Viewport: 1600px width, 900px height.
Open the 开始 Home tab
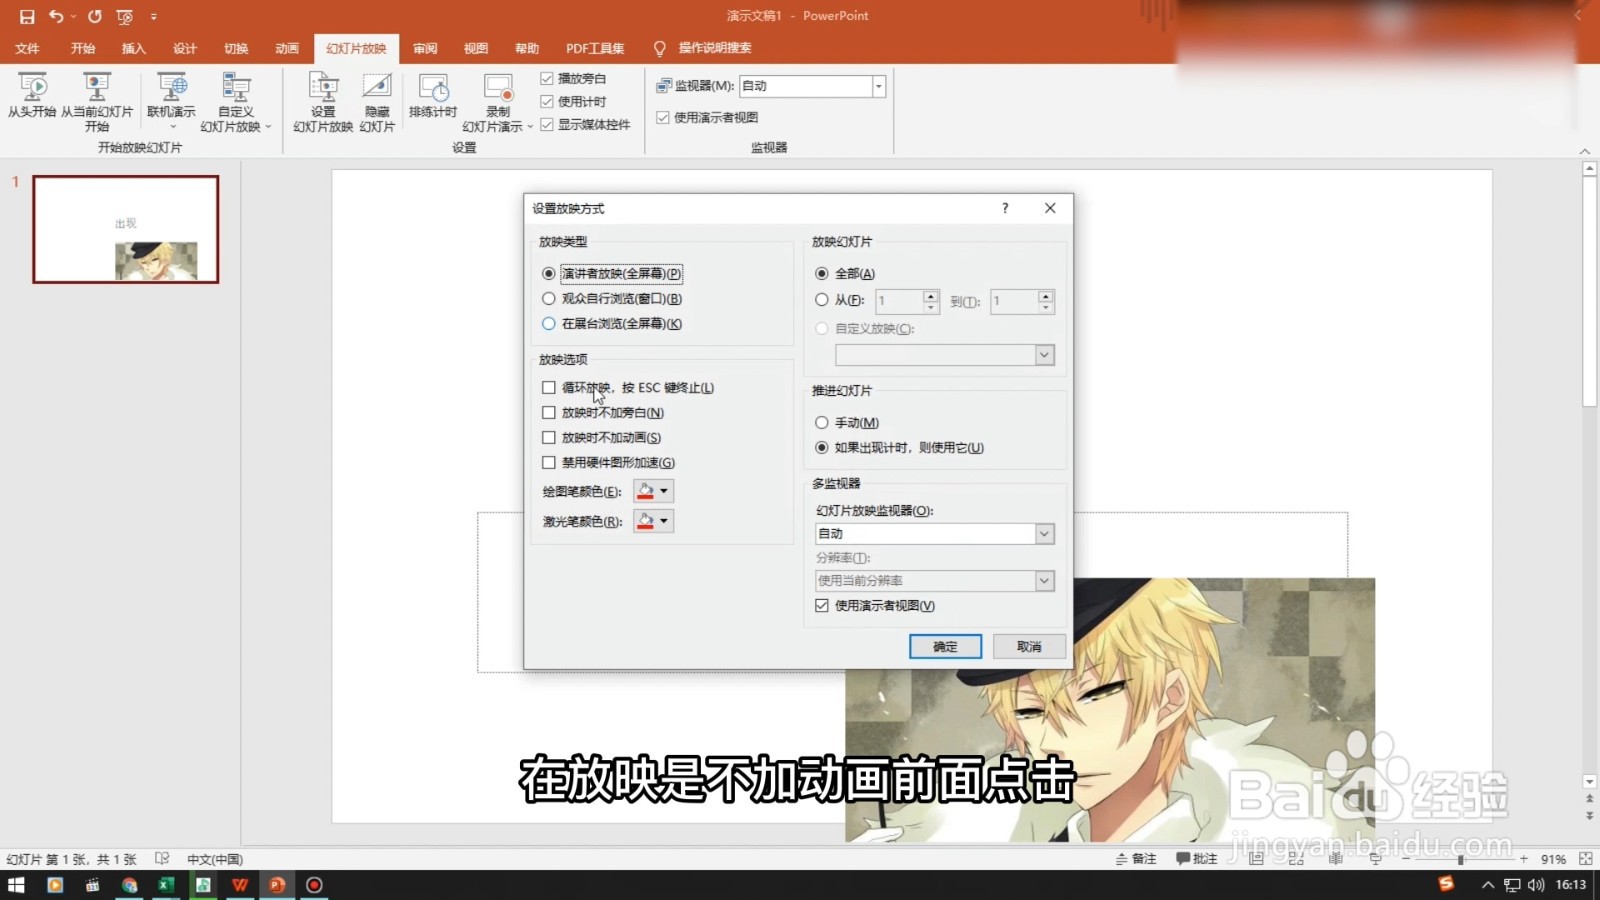click(83, 48)
